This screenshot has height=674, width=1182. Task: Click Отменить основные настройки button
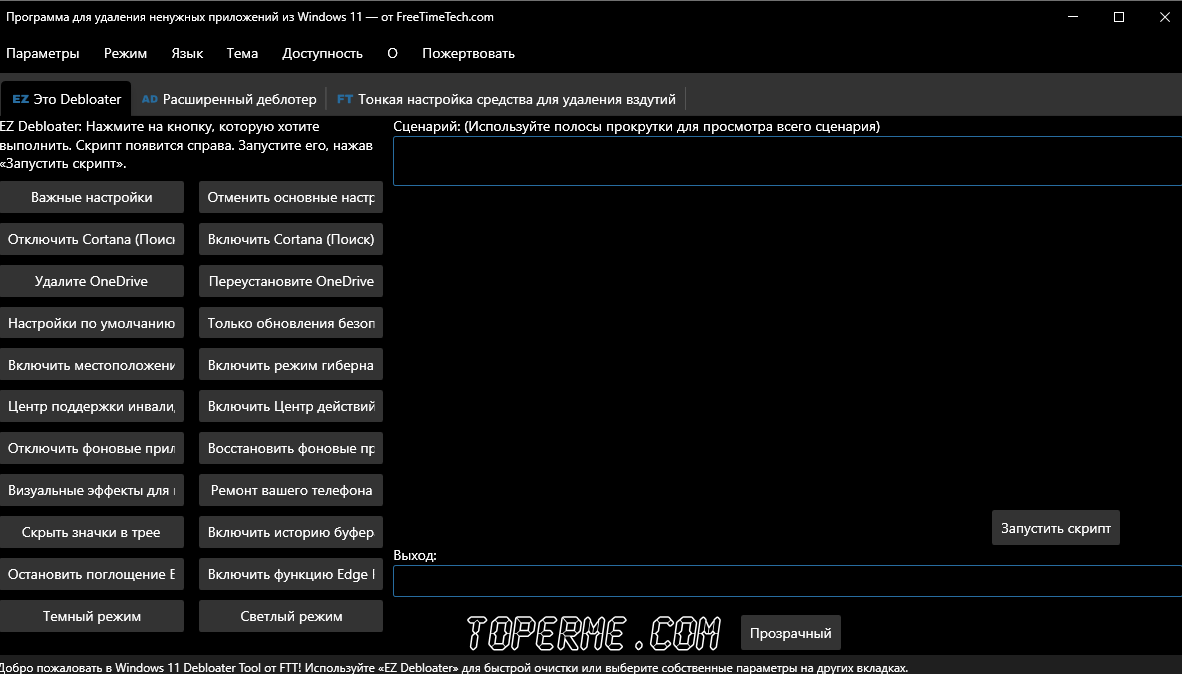point(291,198)
